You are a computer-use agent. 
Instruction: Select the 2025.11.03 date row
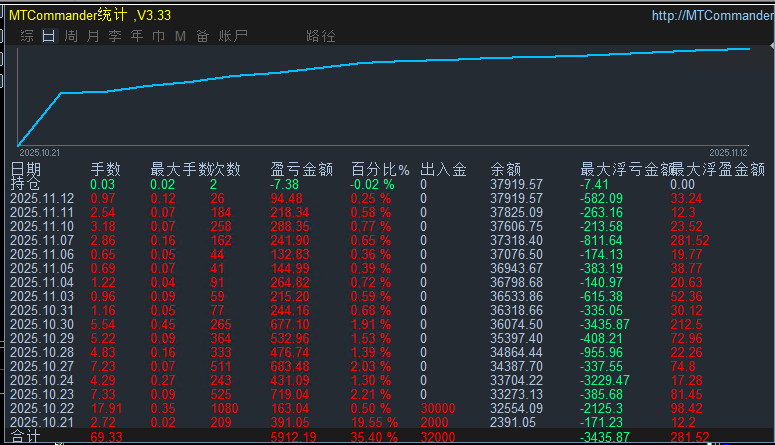(42, 296)
